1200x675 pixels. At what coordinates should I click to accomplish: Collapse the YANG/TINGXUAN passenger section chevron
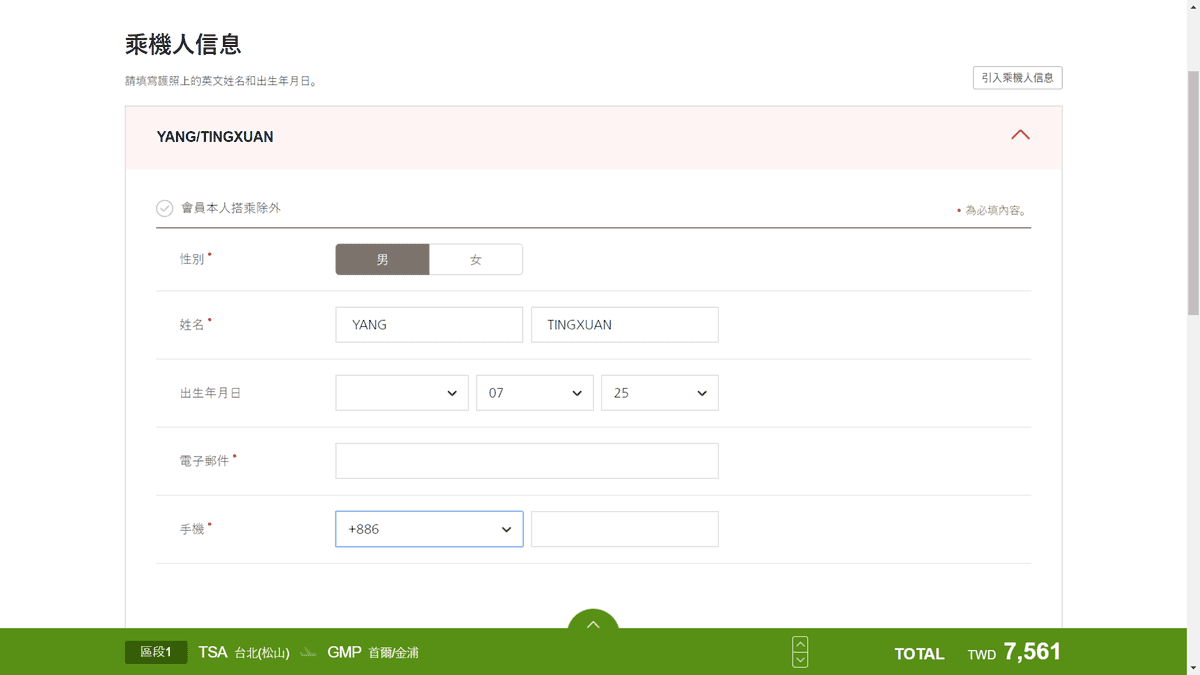pyautogui.click(x=1020, y=135)
